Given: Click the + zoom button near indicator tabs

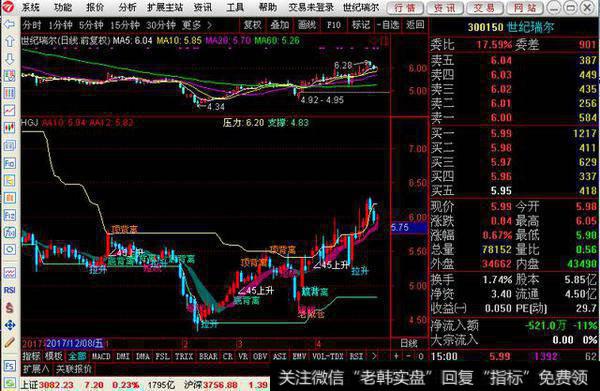Looking at the screenshot, I should click(396, 356).
